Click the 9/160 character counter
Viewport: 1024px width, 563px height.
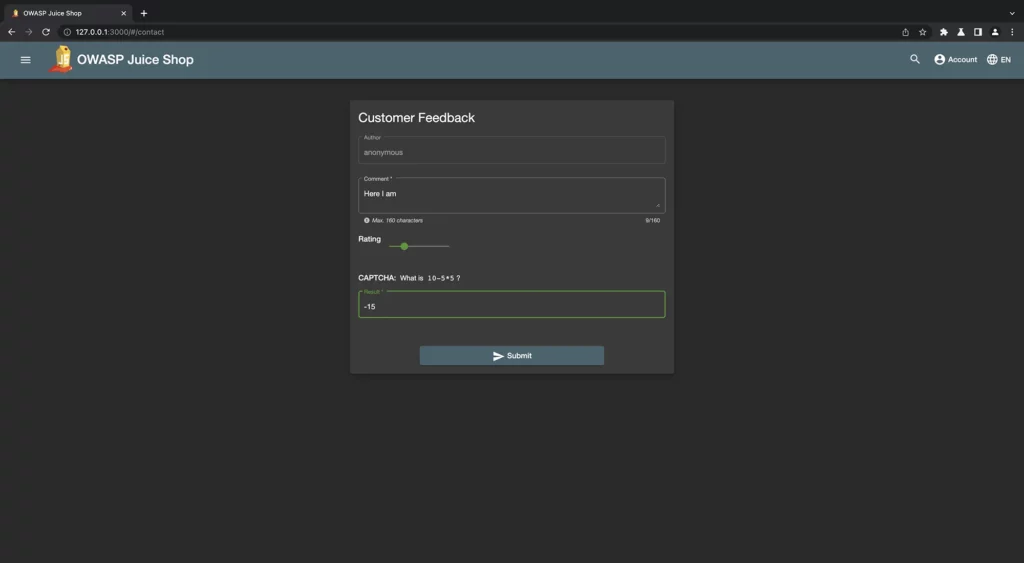(x=652, y=221)
